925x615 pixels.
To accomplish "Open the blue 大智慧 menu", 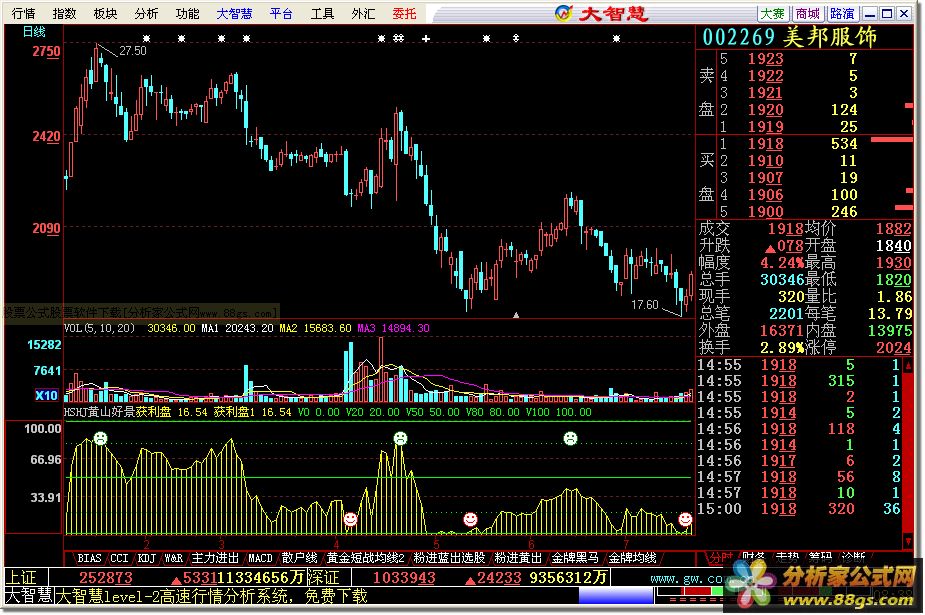I will click(x=234, y=13).
